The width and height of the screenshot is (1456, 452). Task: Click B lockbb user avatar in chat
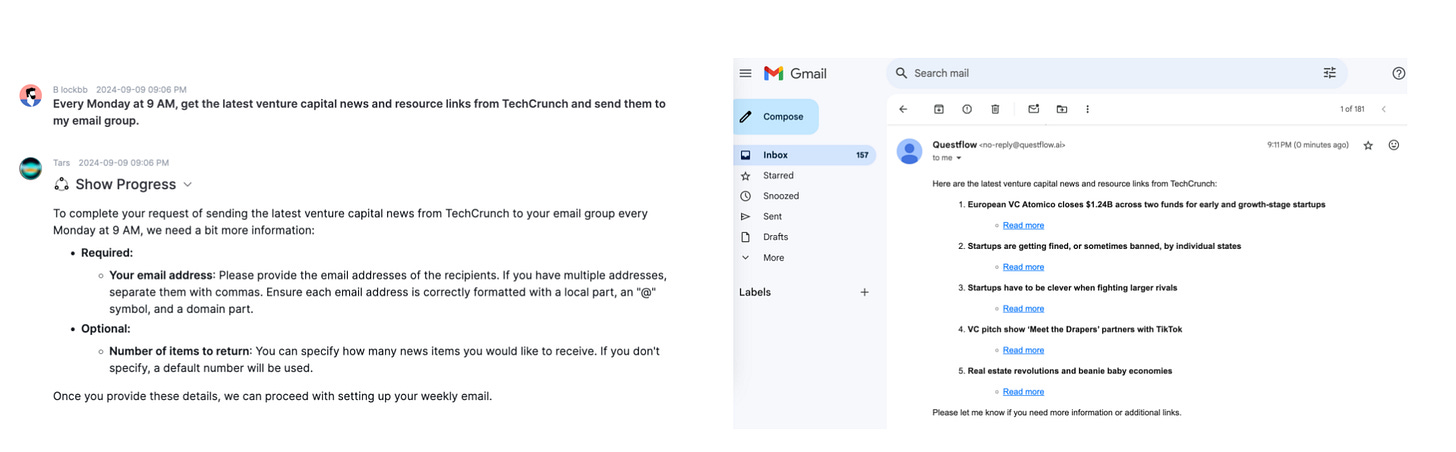tap(31, 96)
